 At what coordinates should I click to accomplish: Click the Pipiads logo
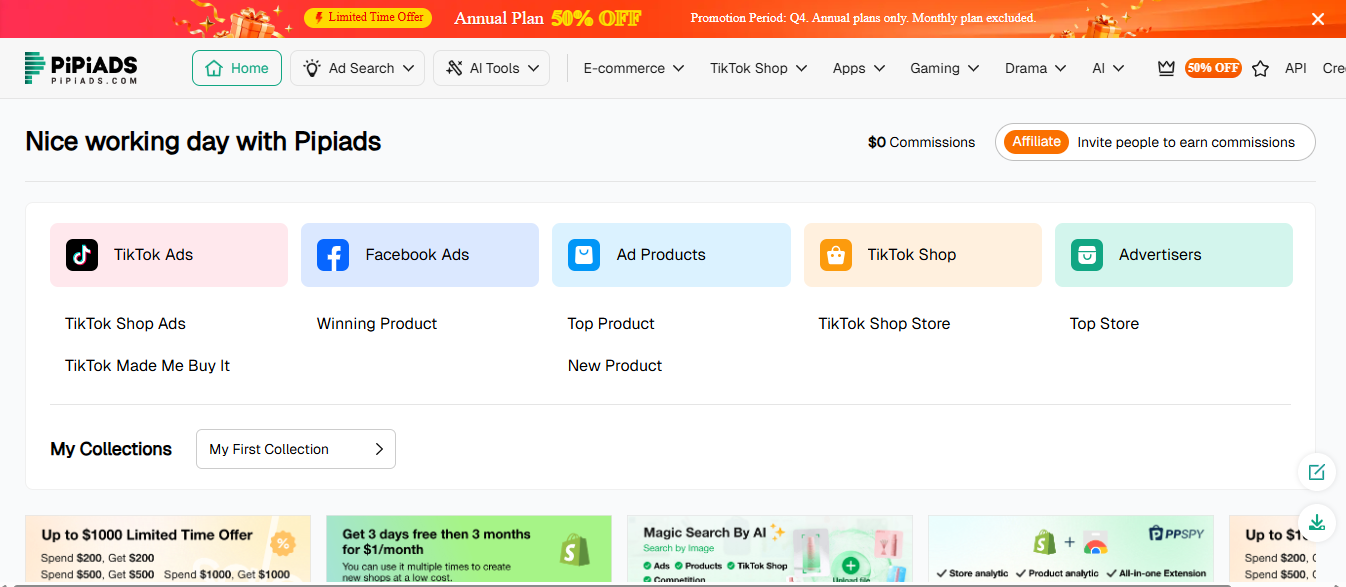tap(80, 67)
